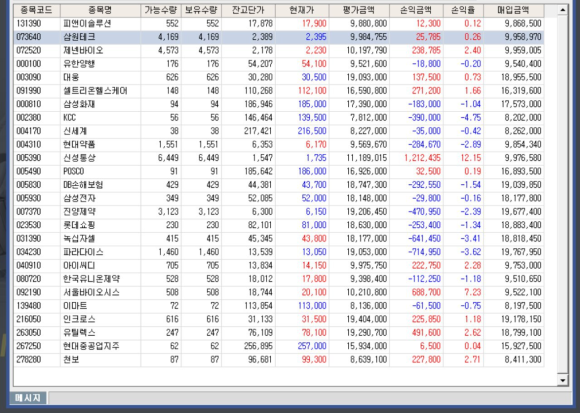This screenshot has height=413, width=580.
Task: Click valuation amount 7,812,000
Action: (x=369, y=118)
